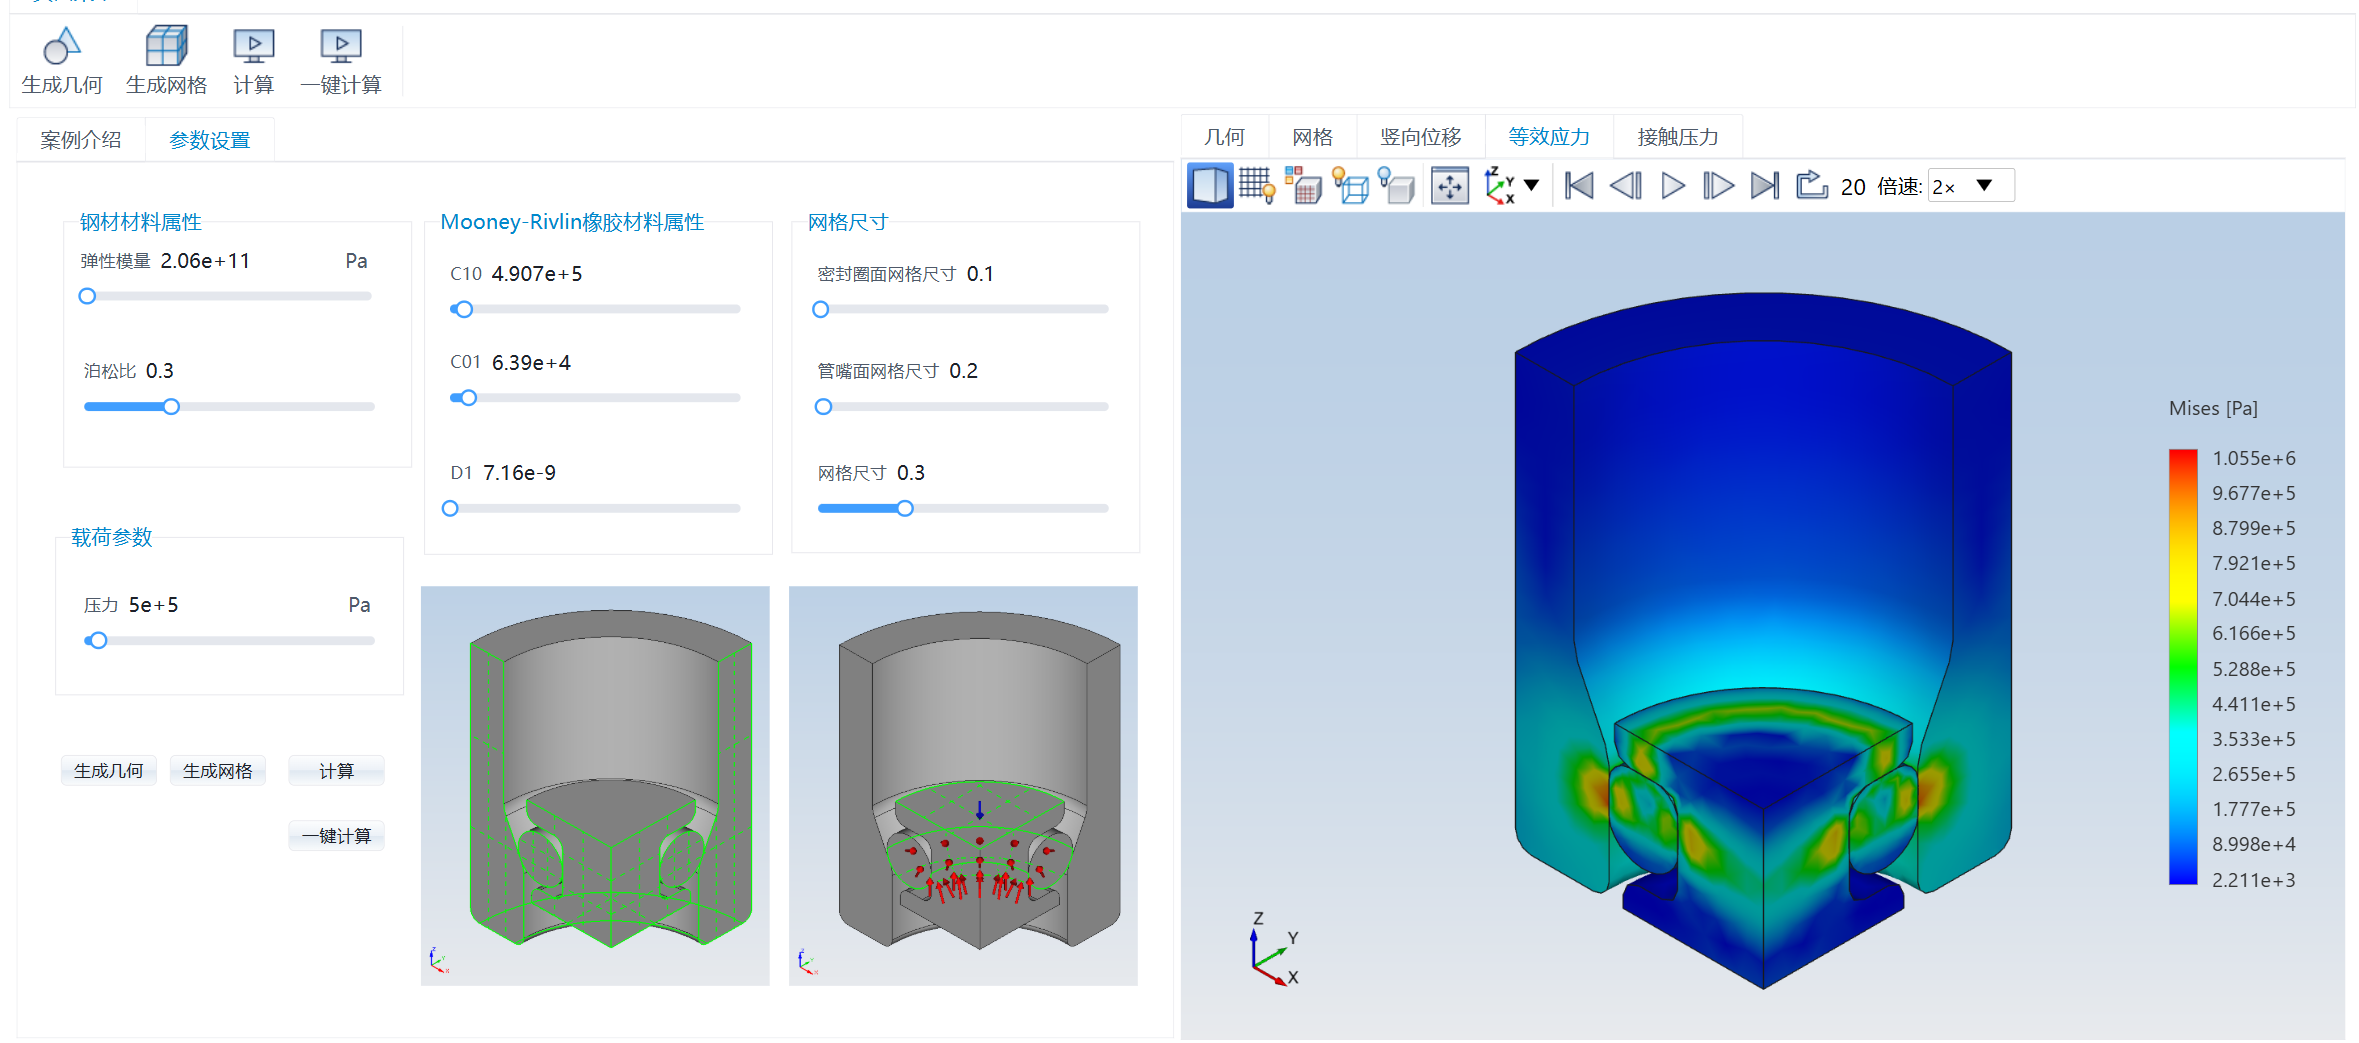Click the 生成几何 button below load parameters

(109, 771)
